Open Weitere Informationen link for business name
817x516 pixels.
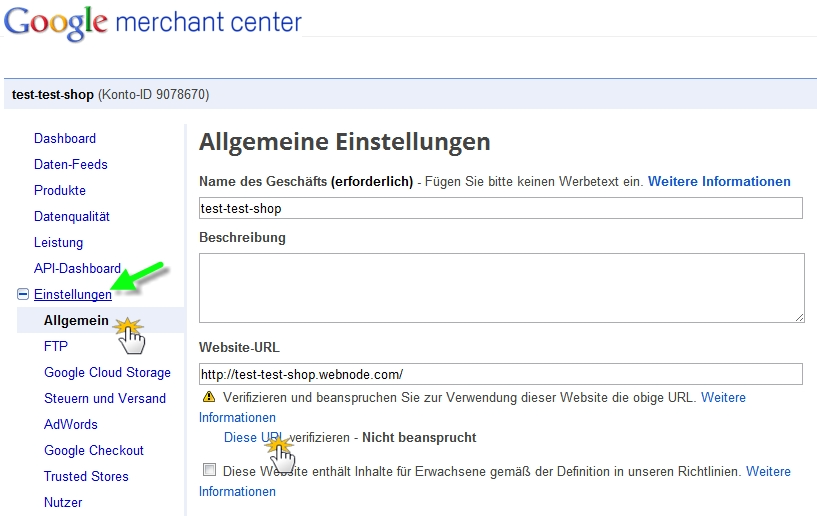tap(719, 181)
